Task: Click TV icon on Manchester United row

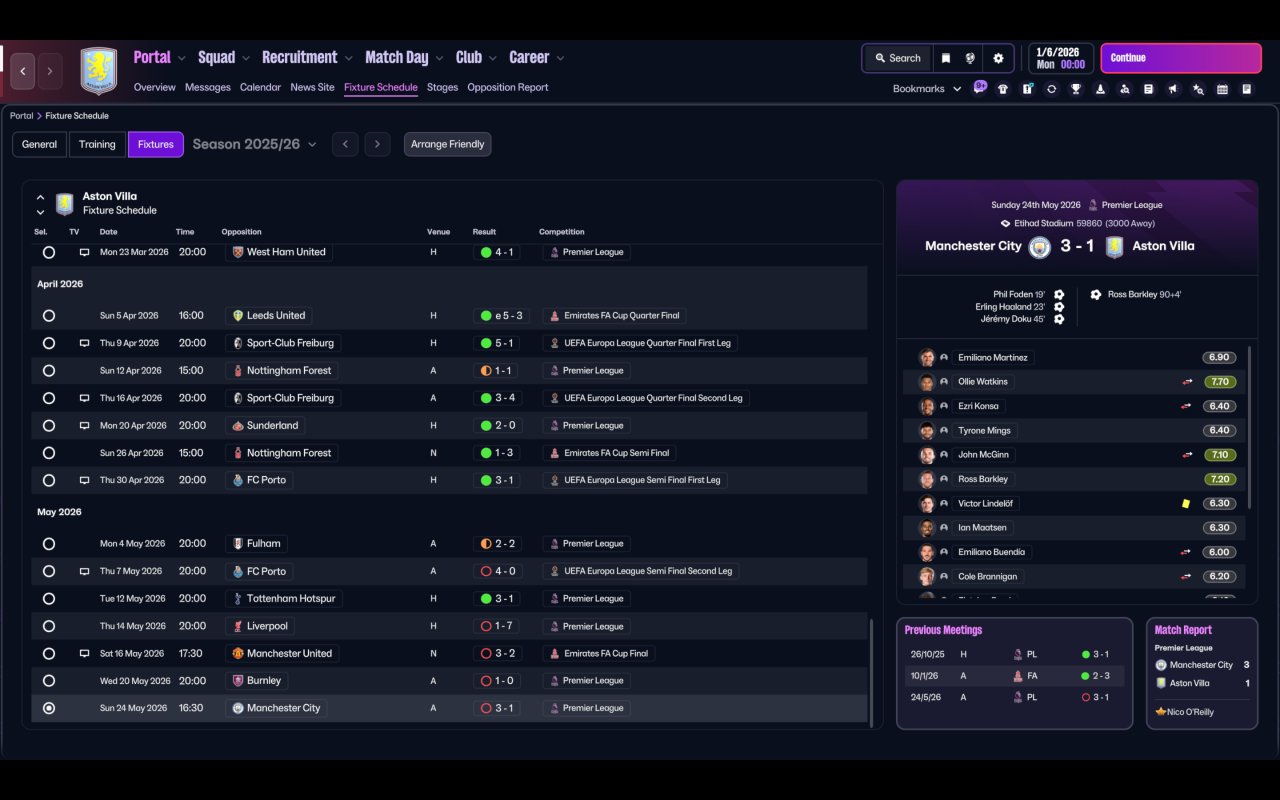Action: pos(85,653)
